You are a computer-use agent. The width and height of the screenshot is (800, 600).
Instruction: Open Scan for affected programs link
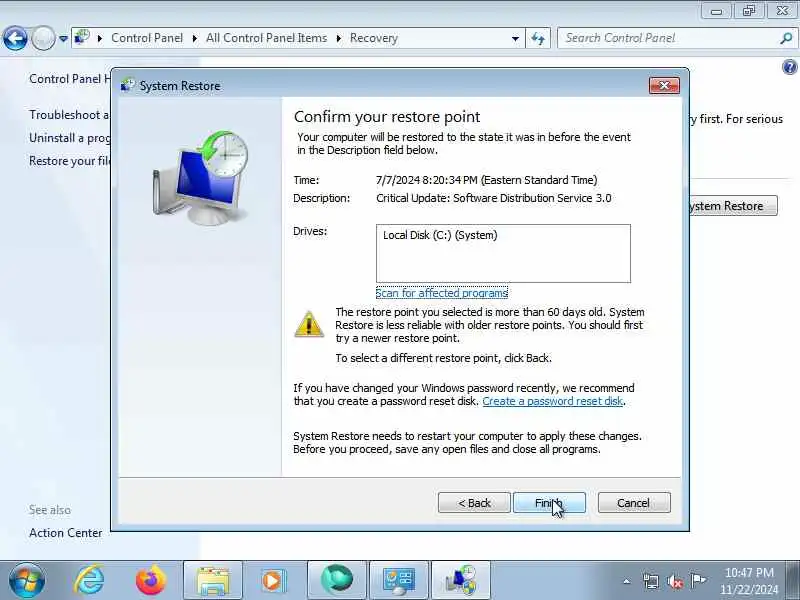click(441, 293)
